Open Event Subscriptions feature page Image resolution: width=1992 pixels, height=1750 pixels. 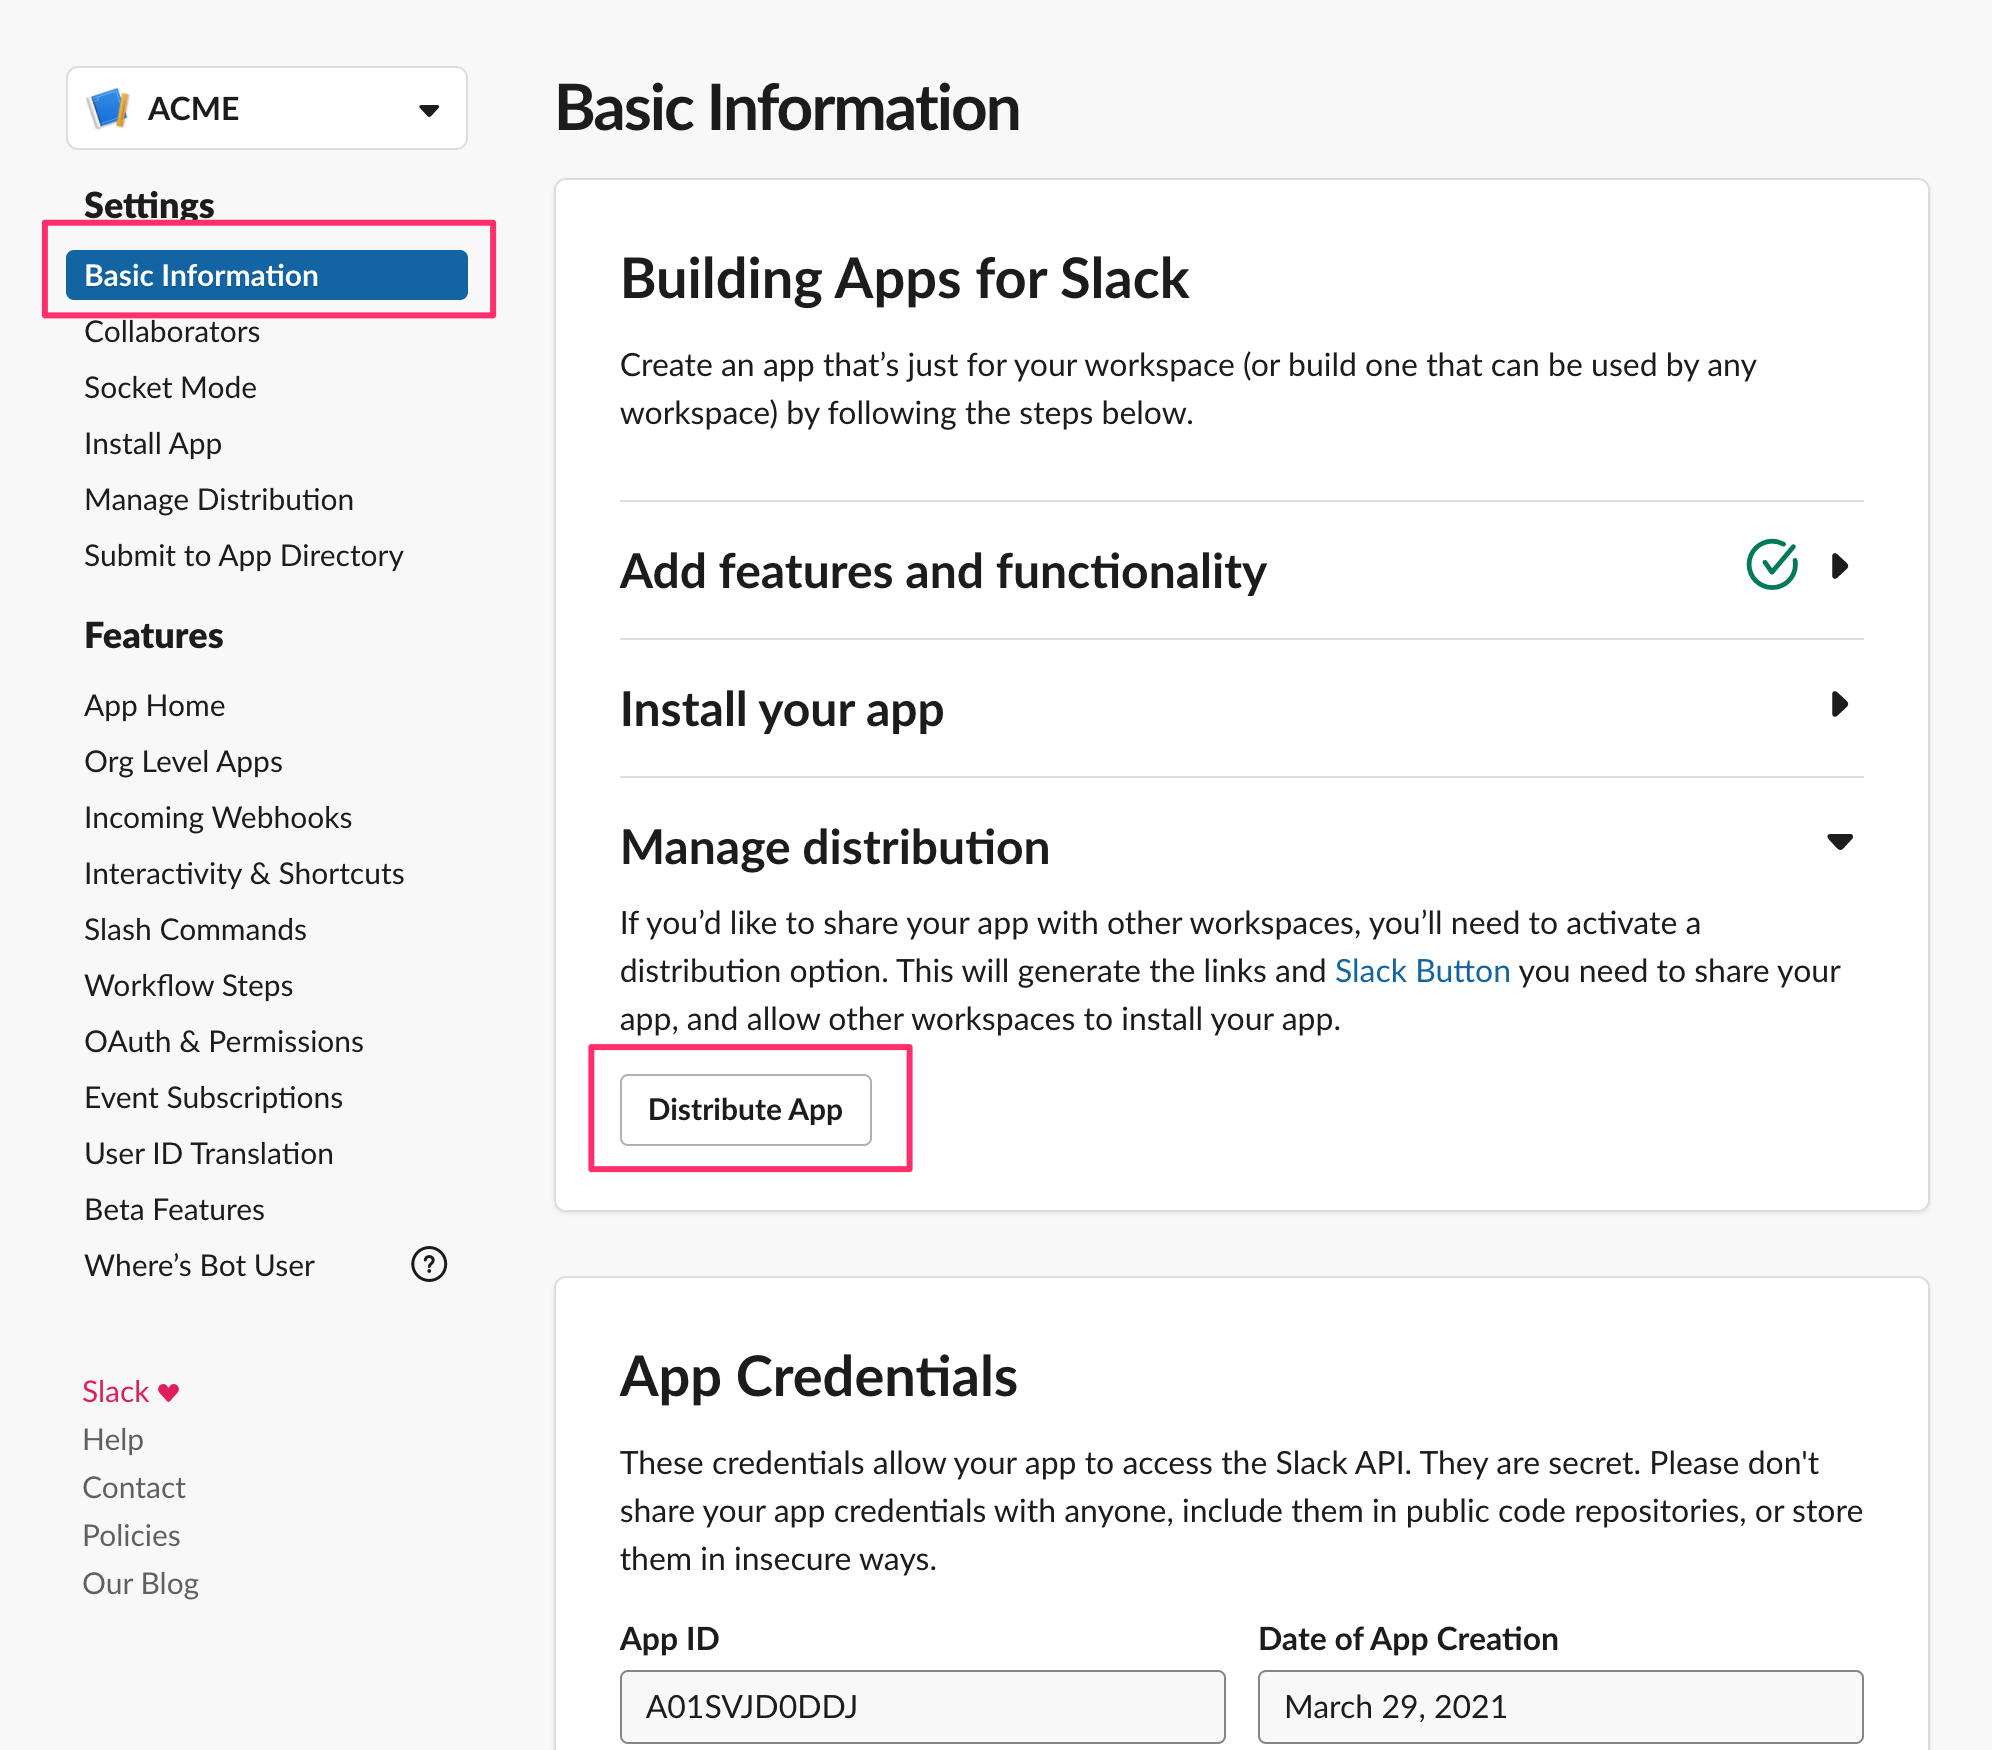point(213,1098)
